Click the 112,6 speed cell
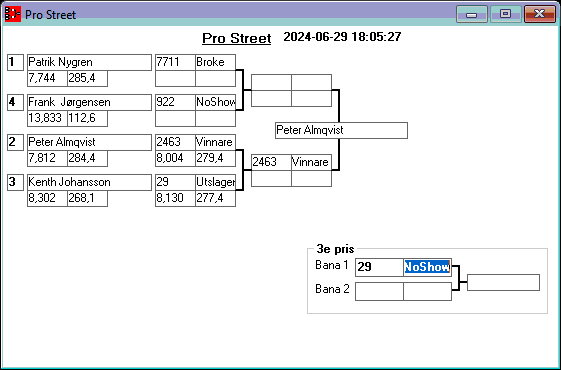This screenshot has height=370, width=561. click(x=87, y=118)
